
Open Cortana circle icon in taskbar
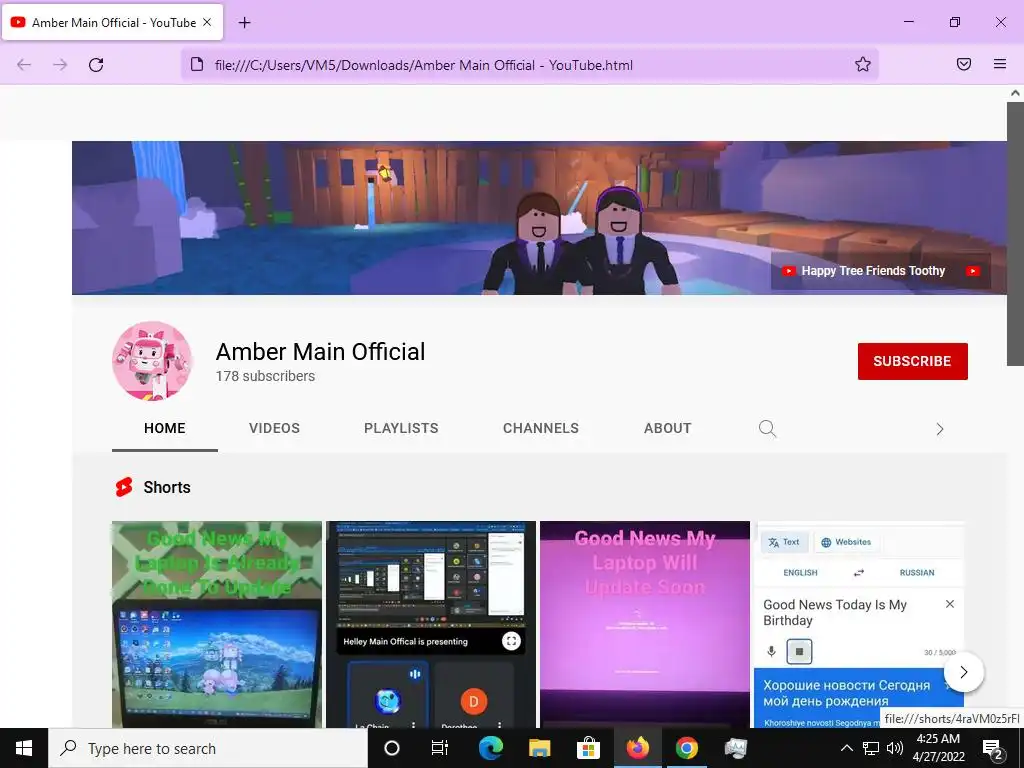(392, 748)
